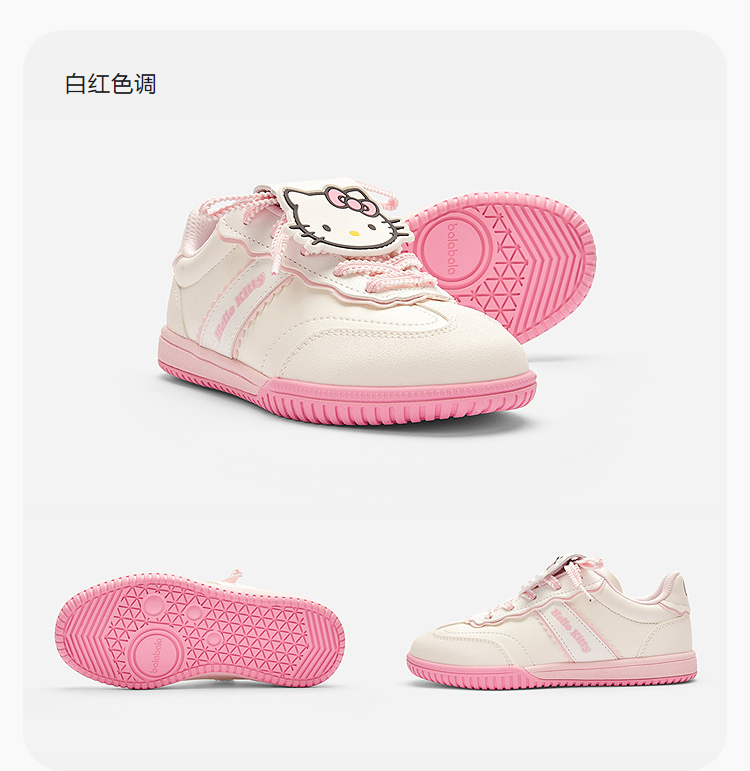
Task: Pick the pink midsole of large shoe
Action: (x=344, y=393)
